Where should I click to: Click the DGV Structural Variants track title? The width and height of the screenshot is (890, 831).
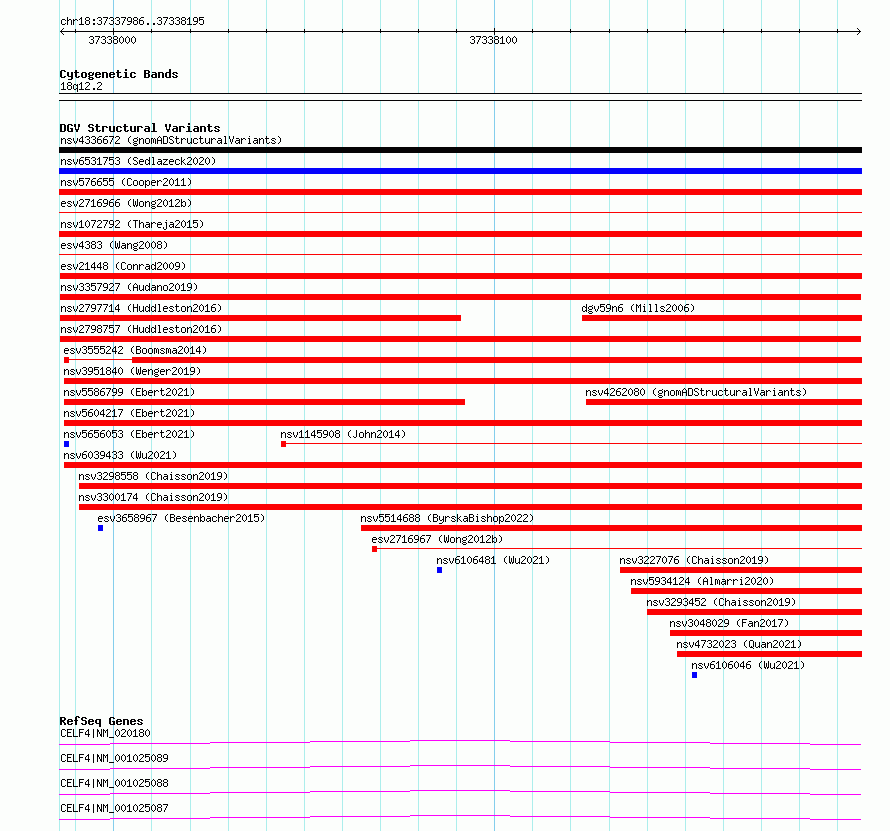140,128
